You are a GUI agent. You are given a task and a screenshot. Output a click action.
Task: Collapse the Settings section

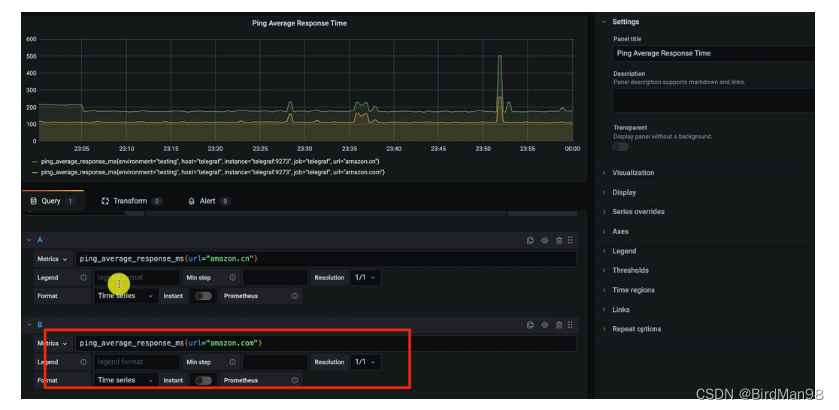point(626,22)
